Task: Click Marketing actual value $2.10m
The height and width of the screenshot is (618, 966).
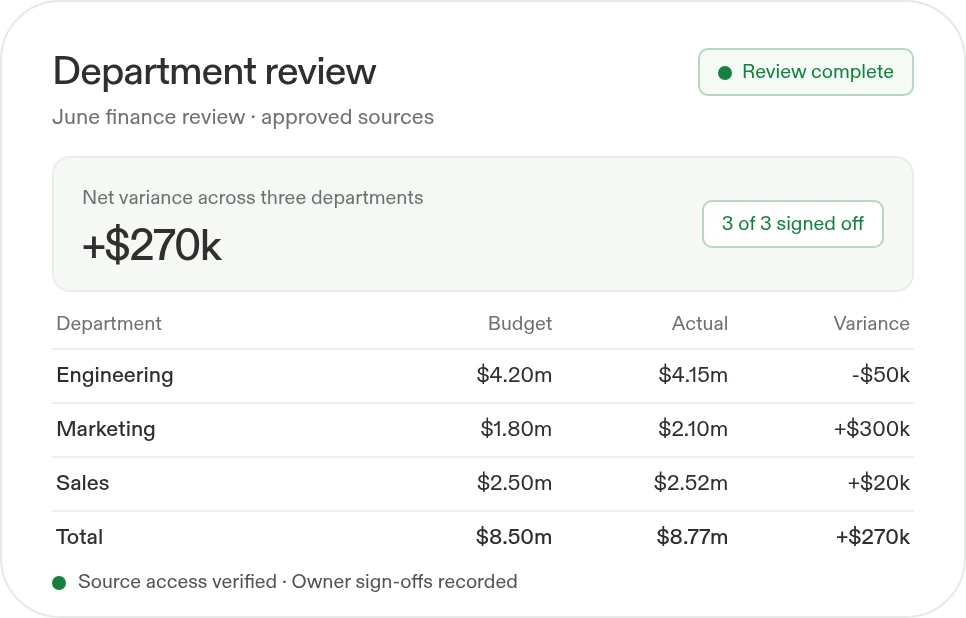Action: [x=693, y=429]
